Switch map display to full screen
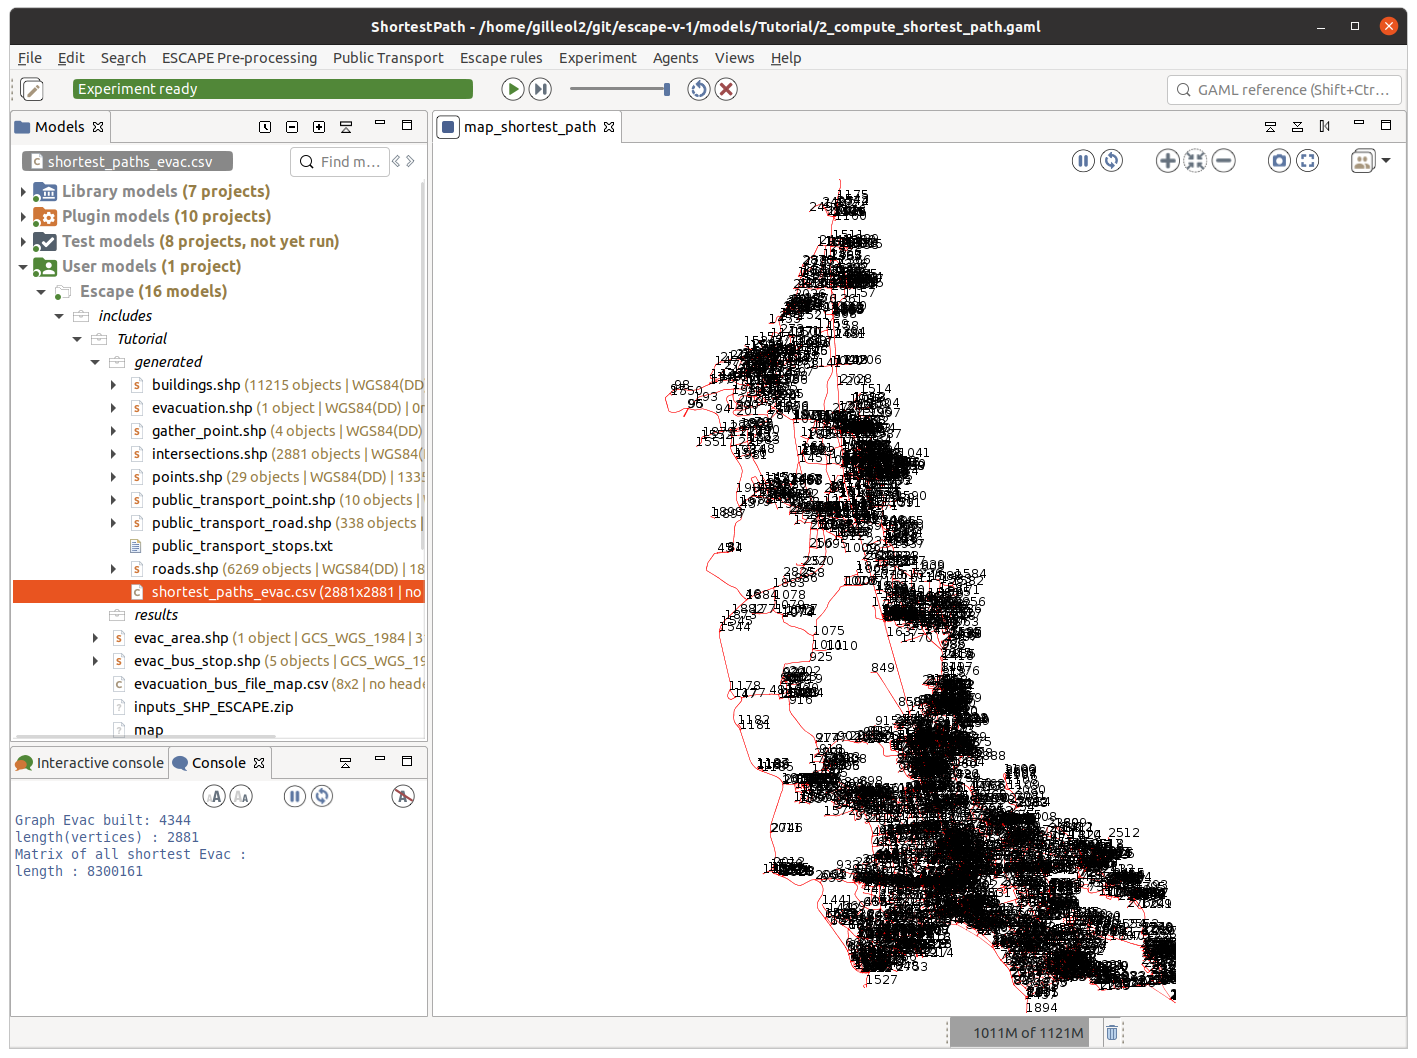Viewport: 1417px width, 1058px height. (1307, 161)
